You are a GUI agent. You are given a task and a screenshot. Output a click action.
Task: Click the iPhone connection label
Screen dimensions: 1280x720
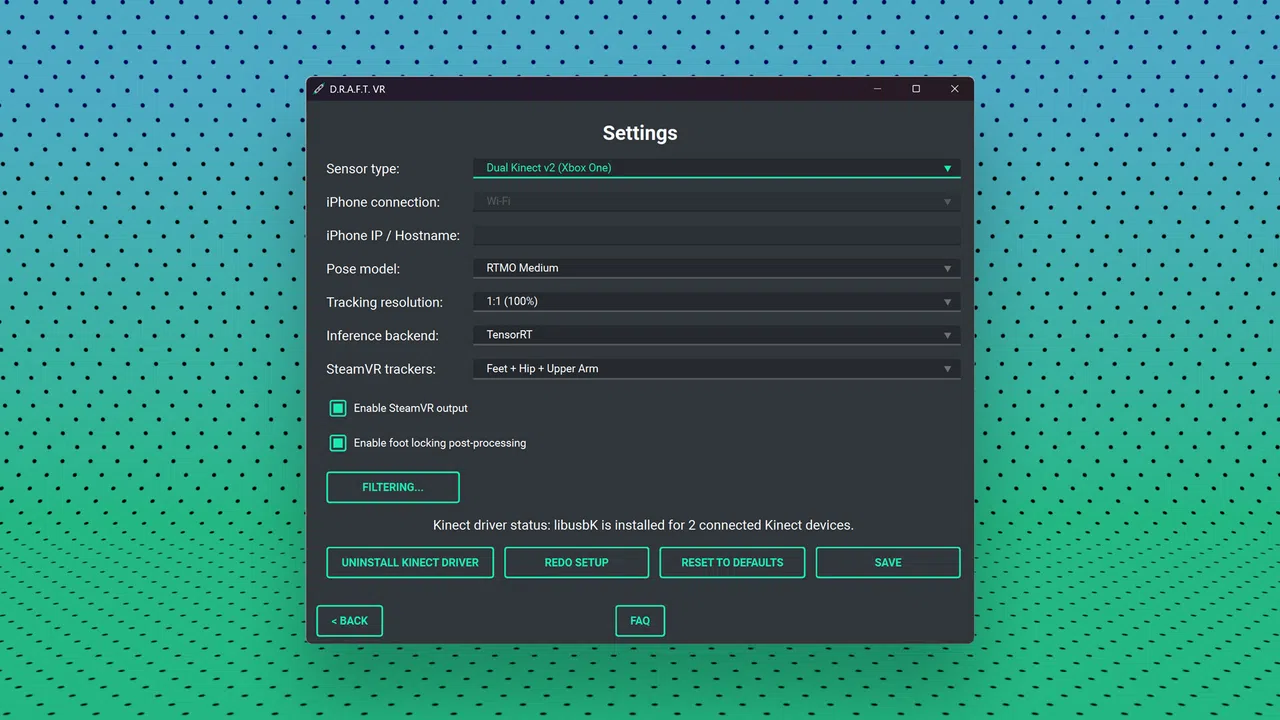point(383,202)
